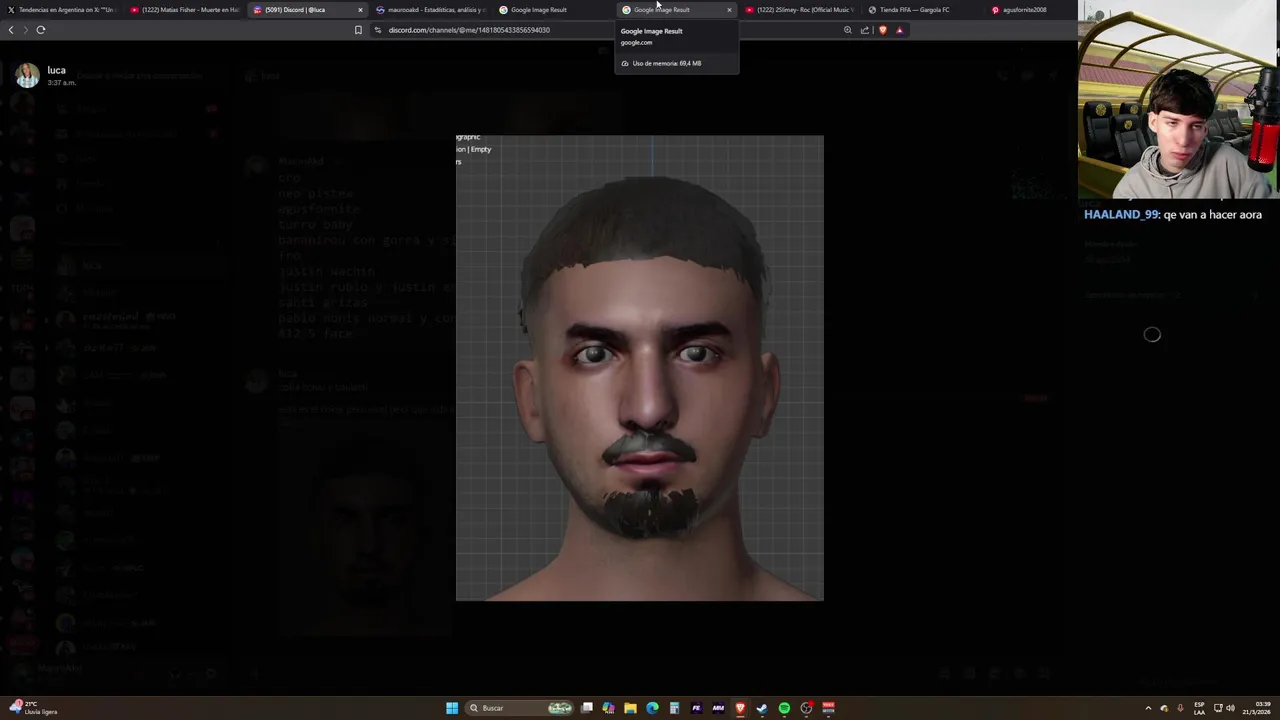The image size is (1280, 720).
Task: Open File Explorer from the taskbar
Action: 630,708
